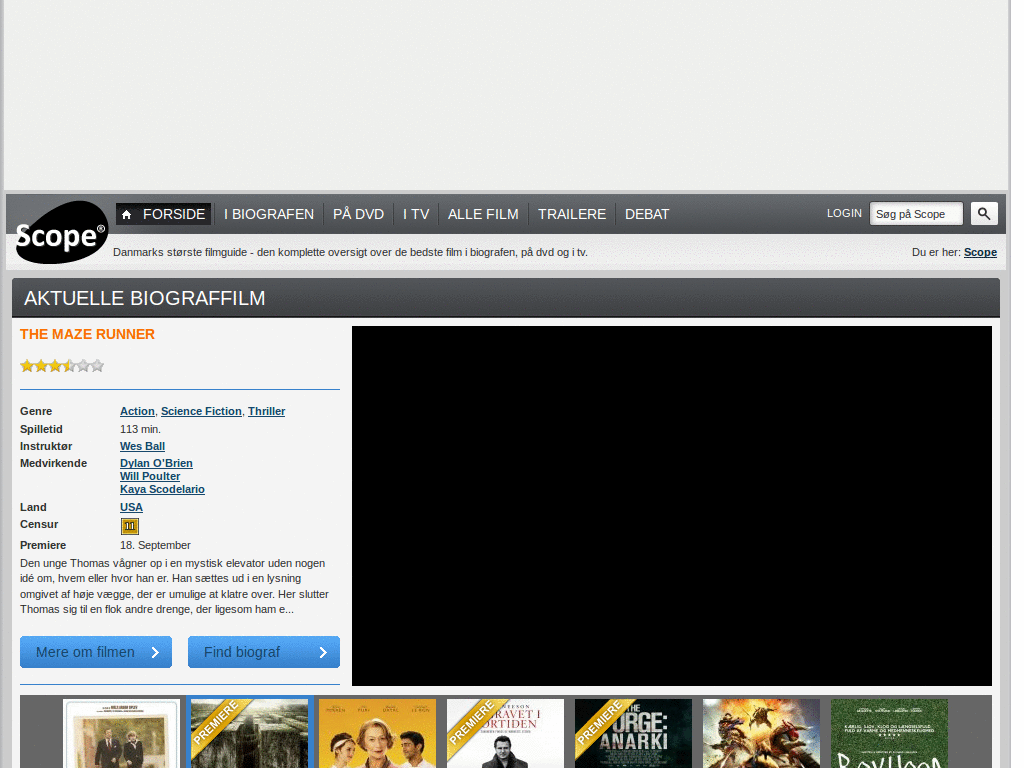Select the Thriller genre link

(x=266, y=411)
